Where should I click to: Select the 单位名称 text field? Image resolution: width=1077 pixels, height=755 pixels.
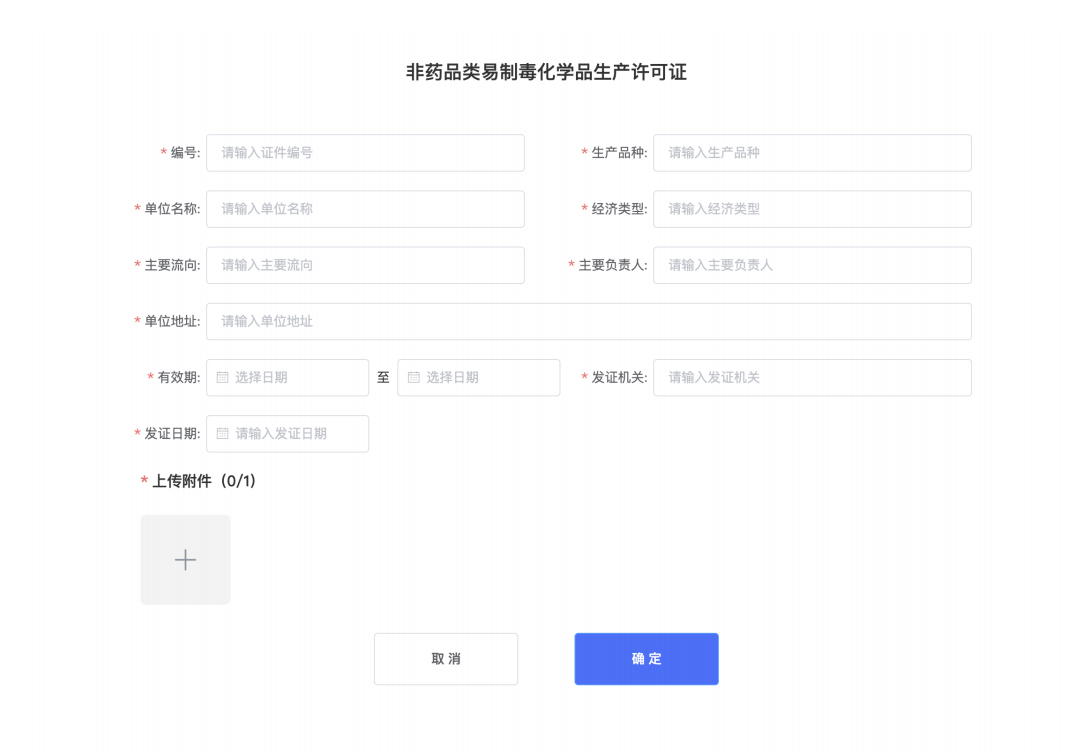(365, 209)
